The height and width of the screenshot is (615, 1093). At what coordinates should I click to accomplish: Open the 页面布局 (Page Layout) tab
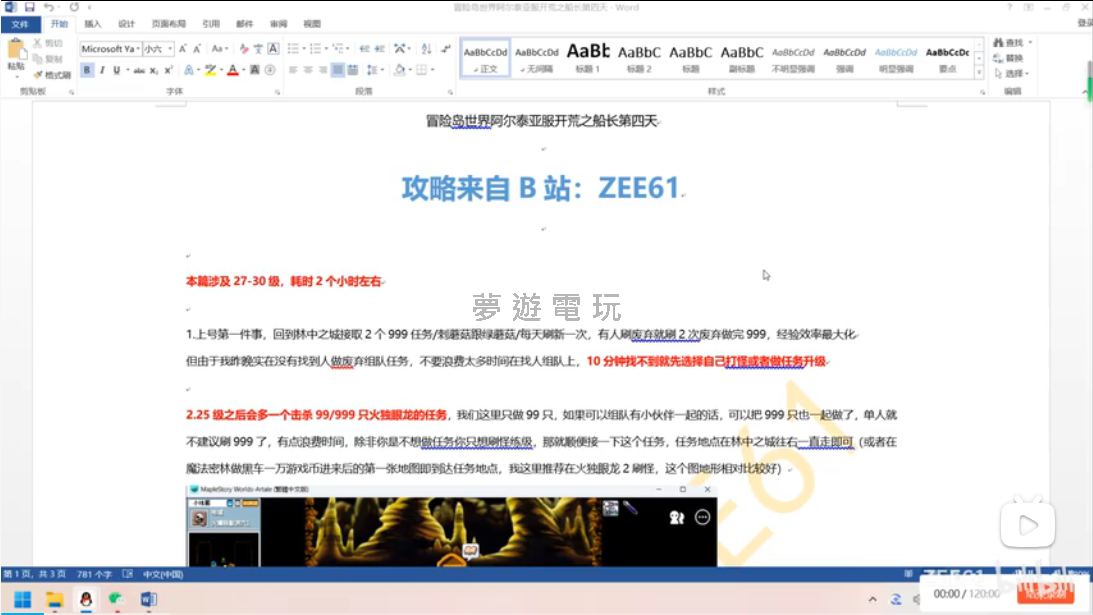(168, 23)
